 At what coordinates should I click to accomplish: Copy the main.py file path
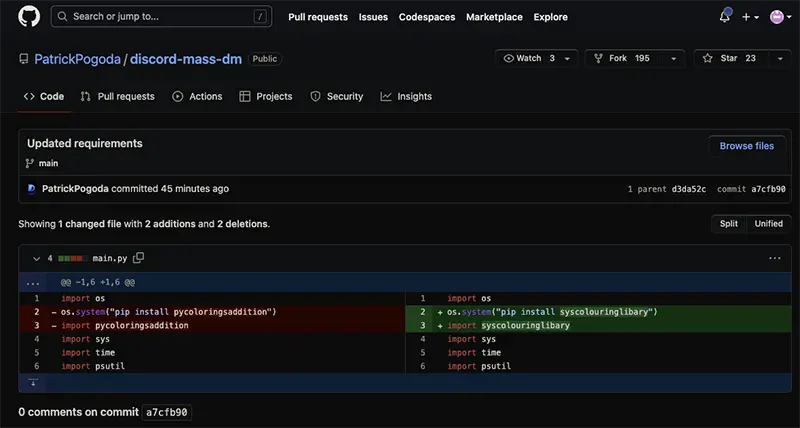coord(138,258)
